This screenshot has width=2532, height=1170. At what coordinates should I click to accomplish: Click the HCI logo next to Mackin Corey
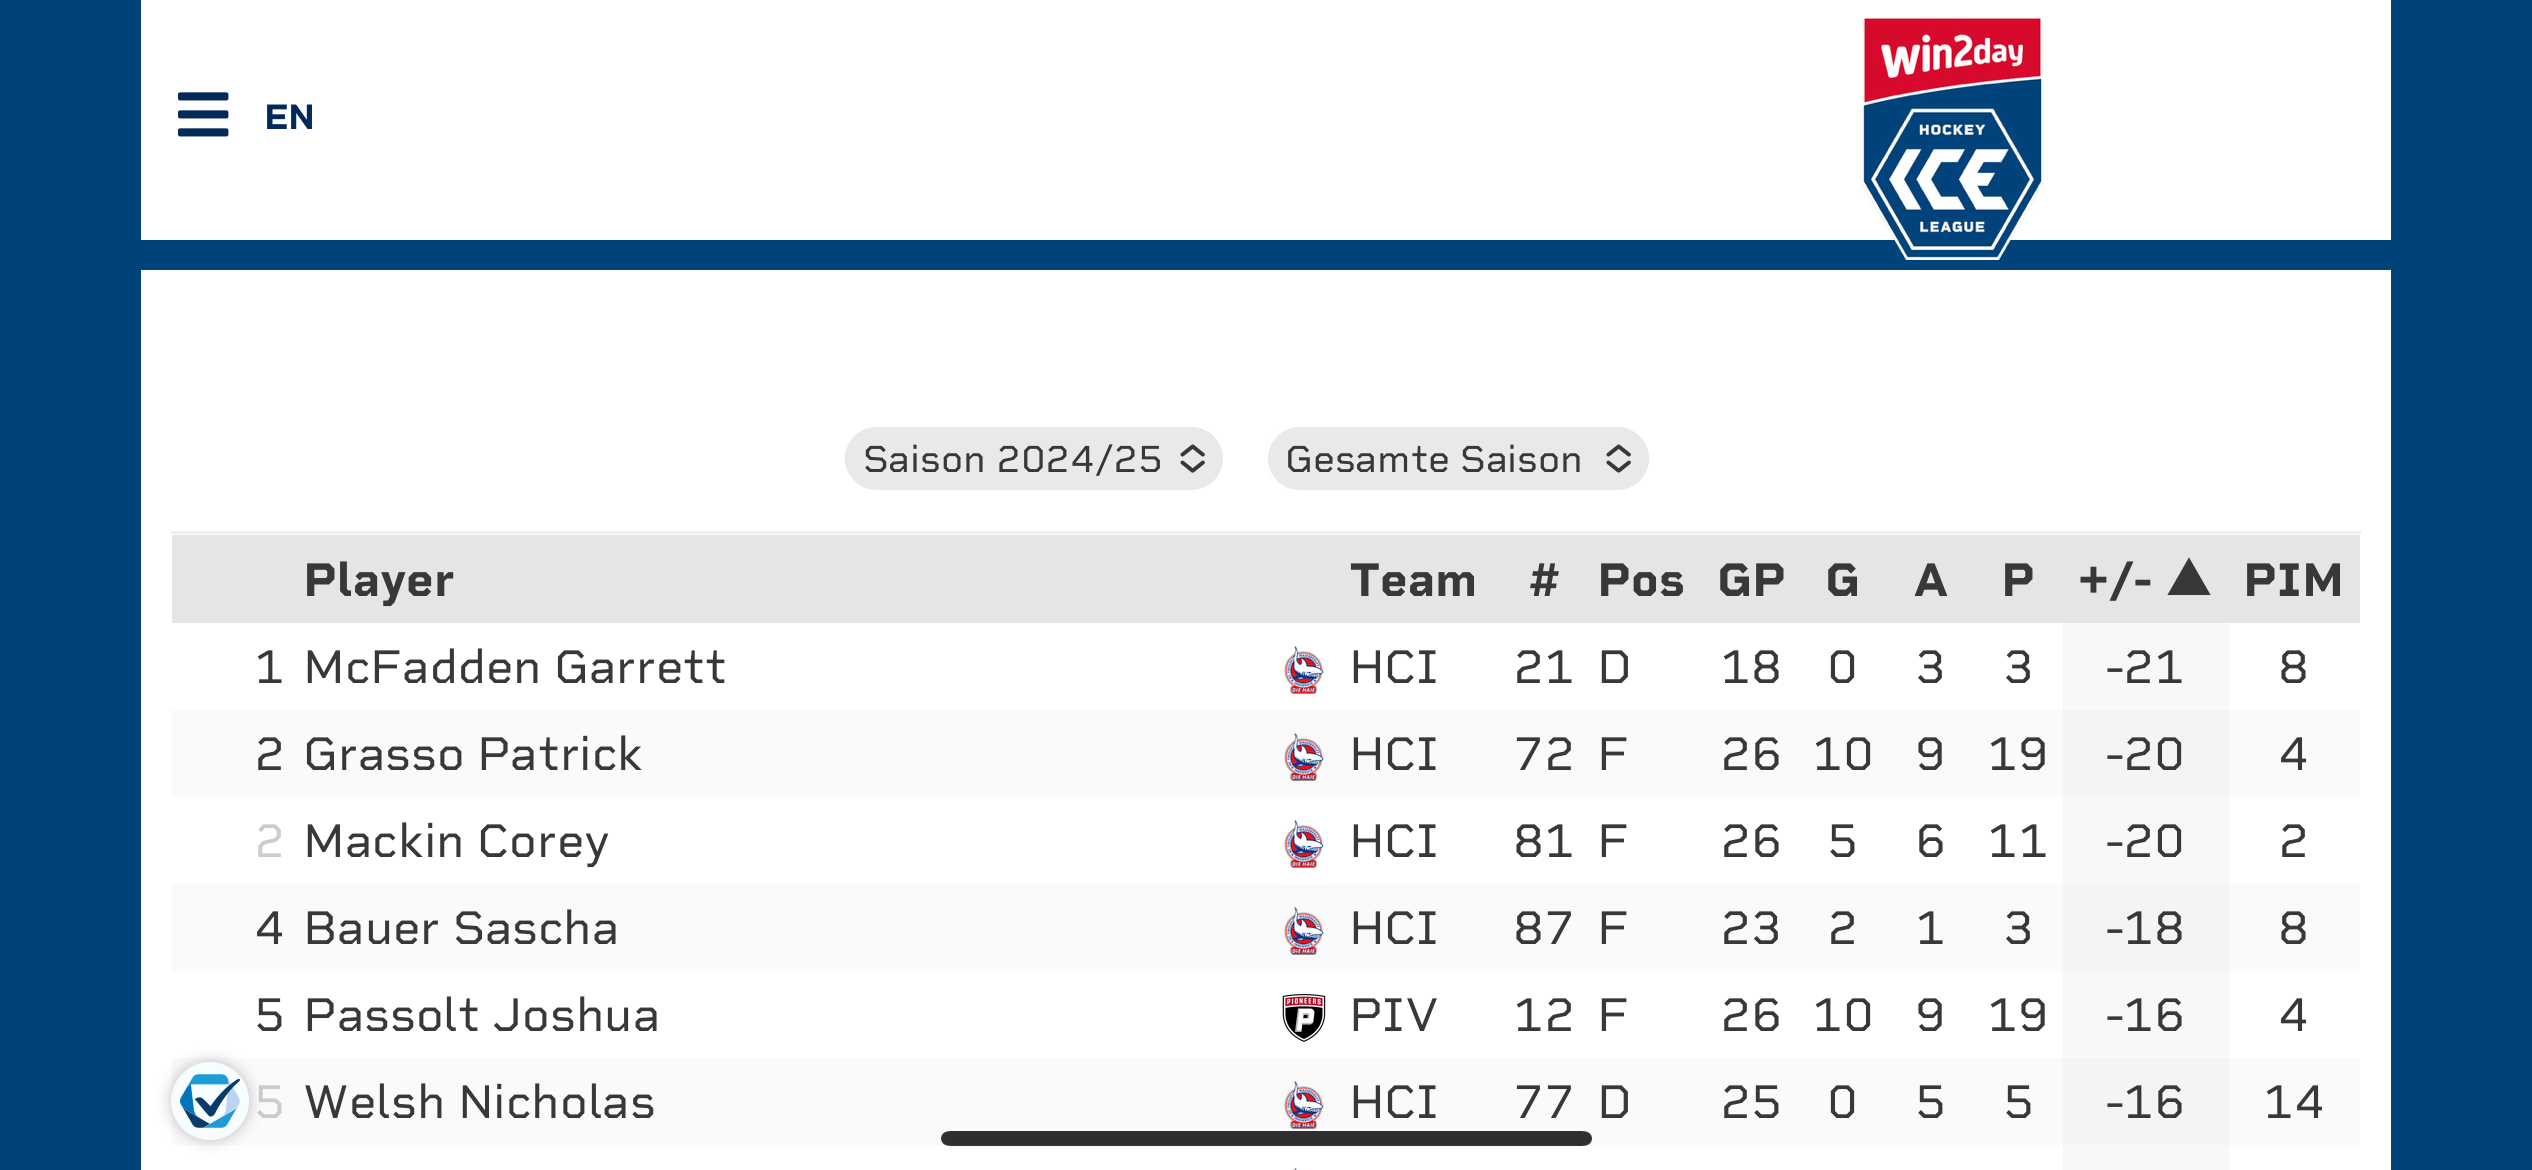click(1303, 843)
